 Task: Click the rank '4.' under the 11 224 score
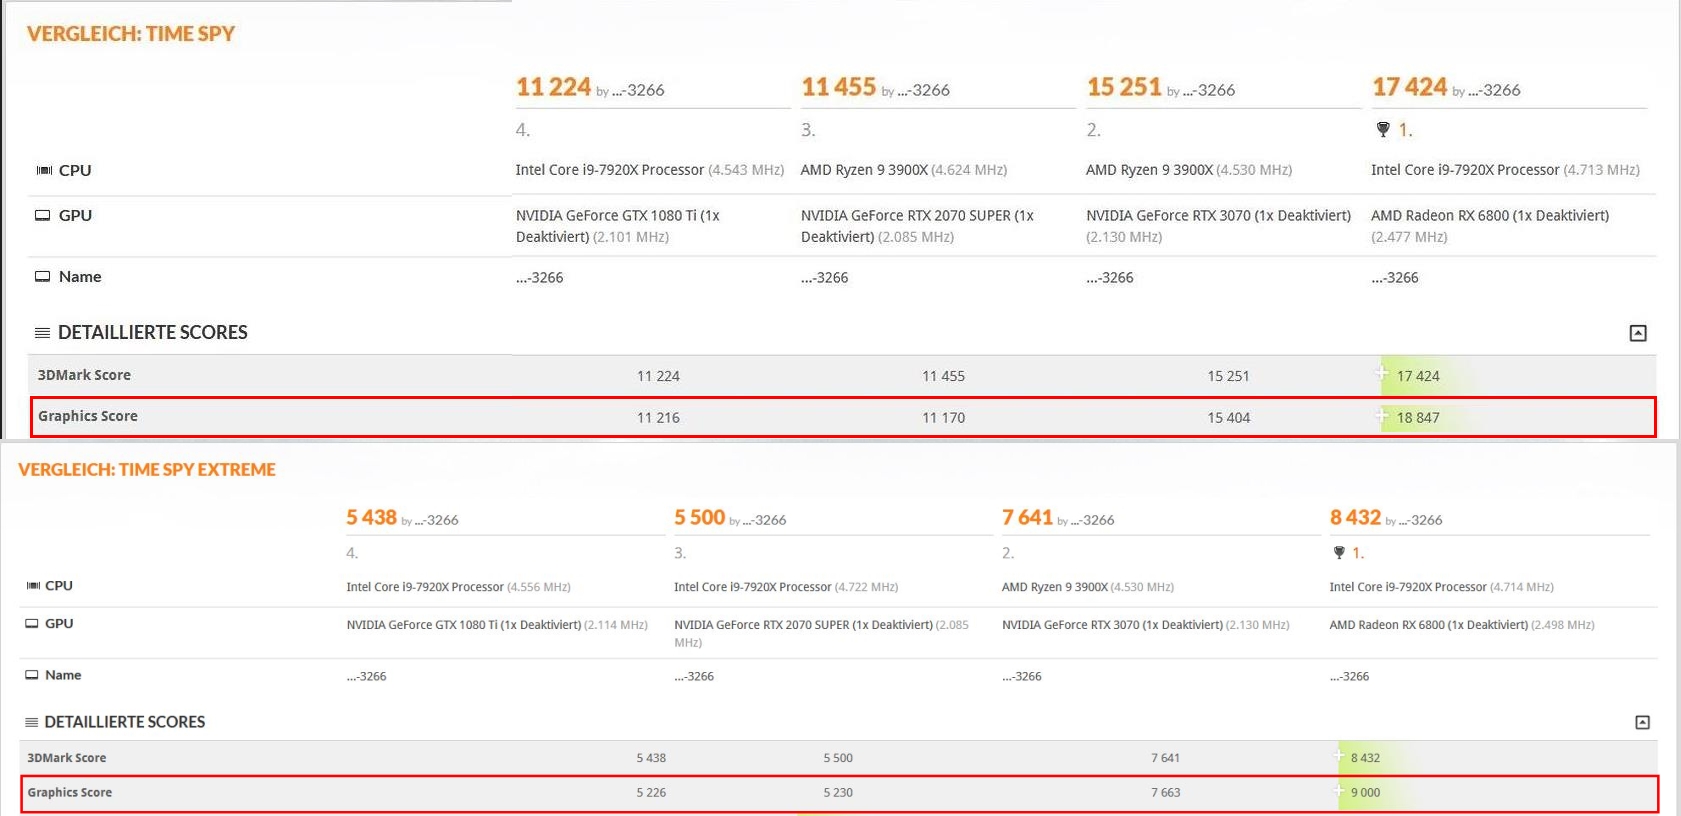coord(523,130)
